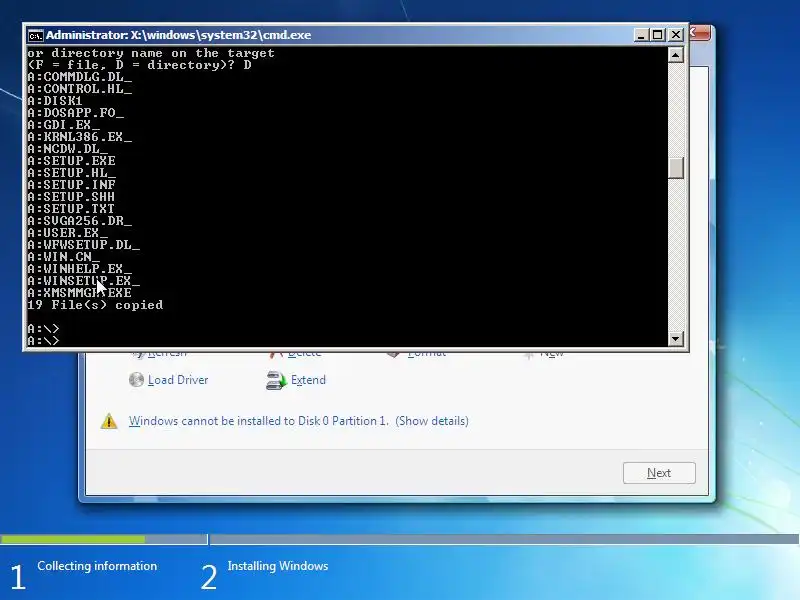Click 'A:WIN.CN_' console line
This screenshot has height=600, width=800.
pos(63,257)
